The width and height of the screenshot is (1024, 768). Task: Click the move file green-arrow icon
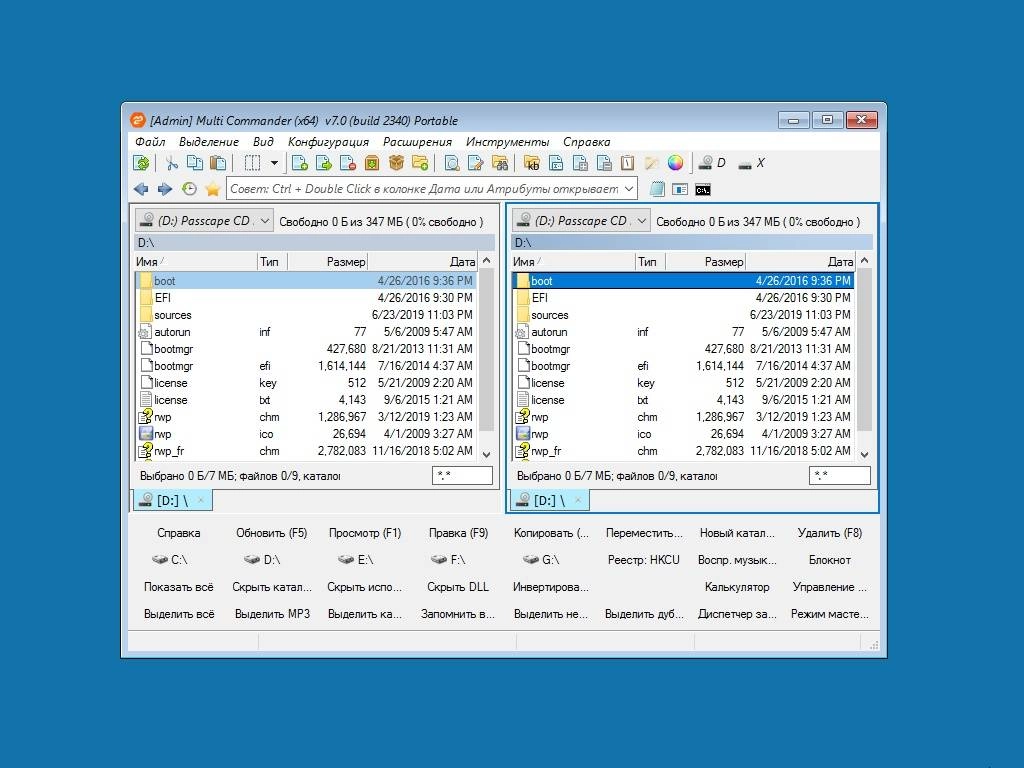pos(324,163)
